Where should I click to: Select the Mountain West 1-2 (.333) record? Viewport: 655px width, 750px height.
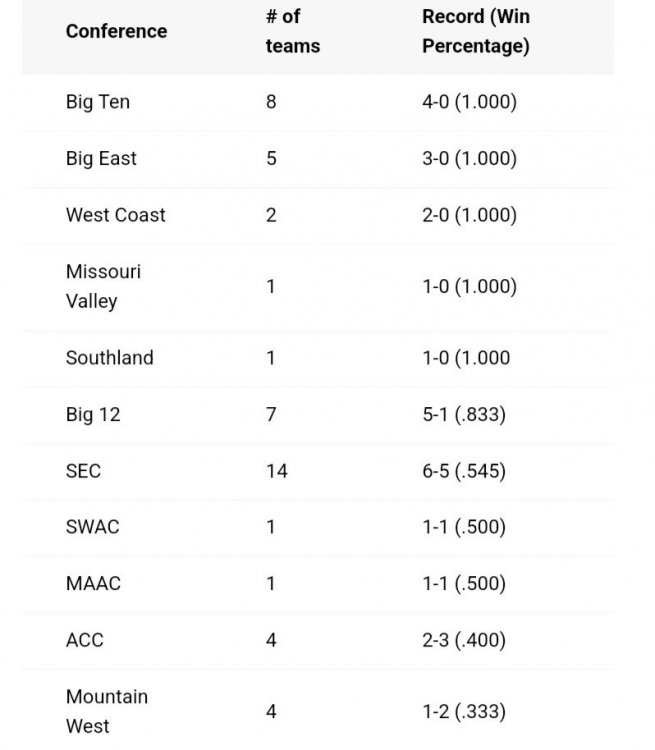464,712
